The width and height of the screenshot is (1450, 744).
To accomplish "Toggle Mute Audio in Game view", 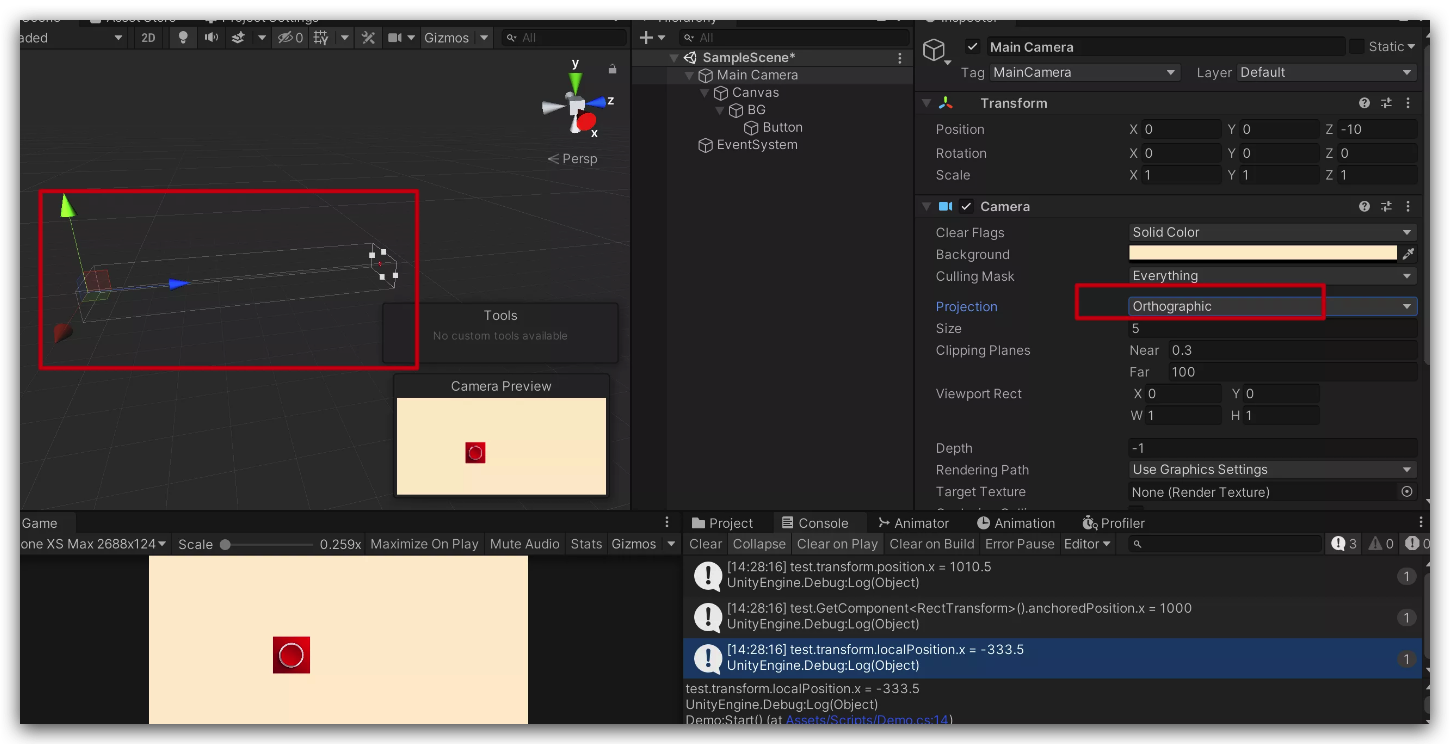I will click(x=524, y=544).
